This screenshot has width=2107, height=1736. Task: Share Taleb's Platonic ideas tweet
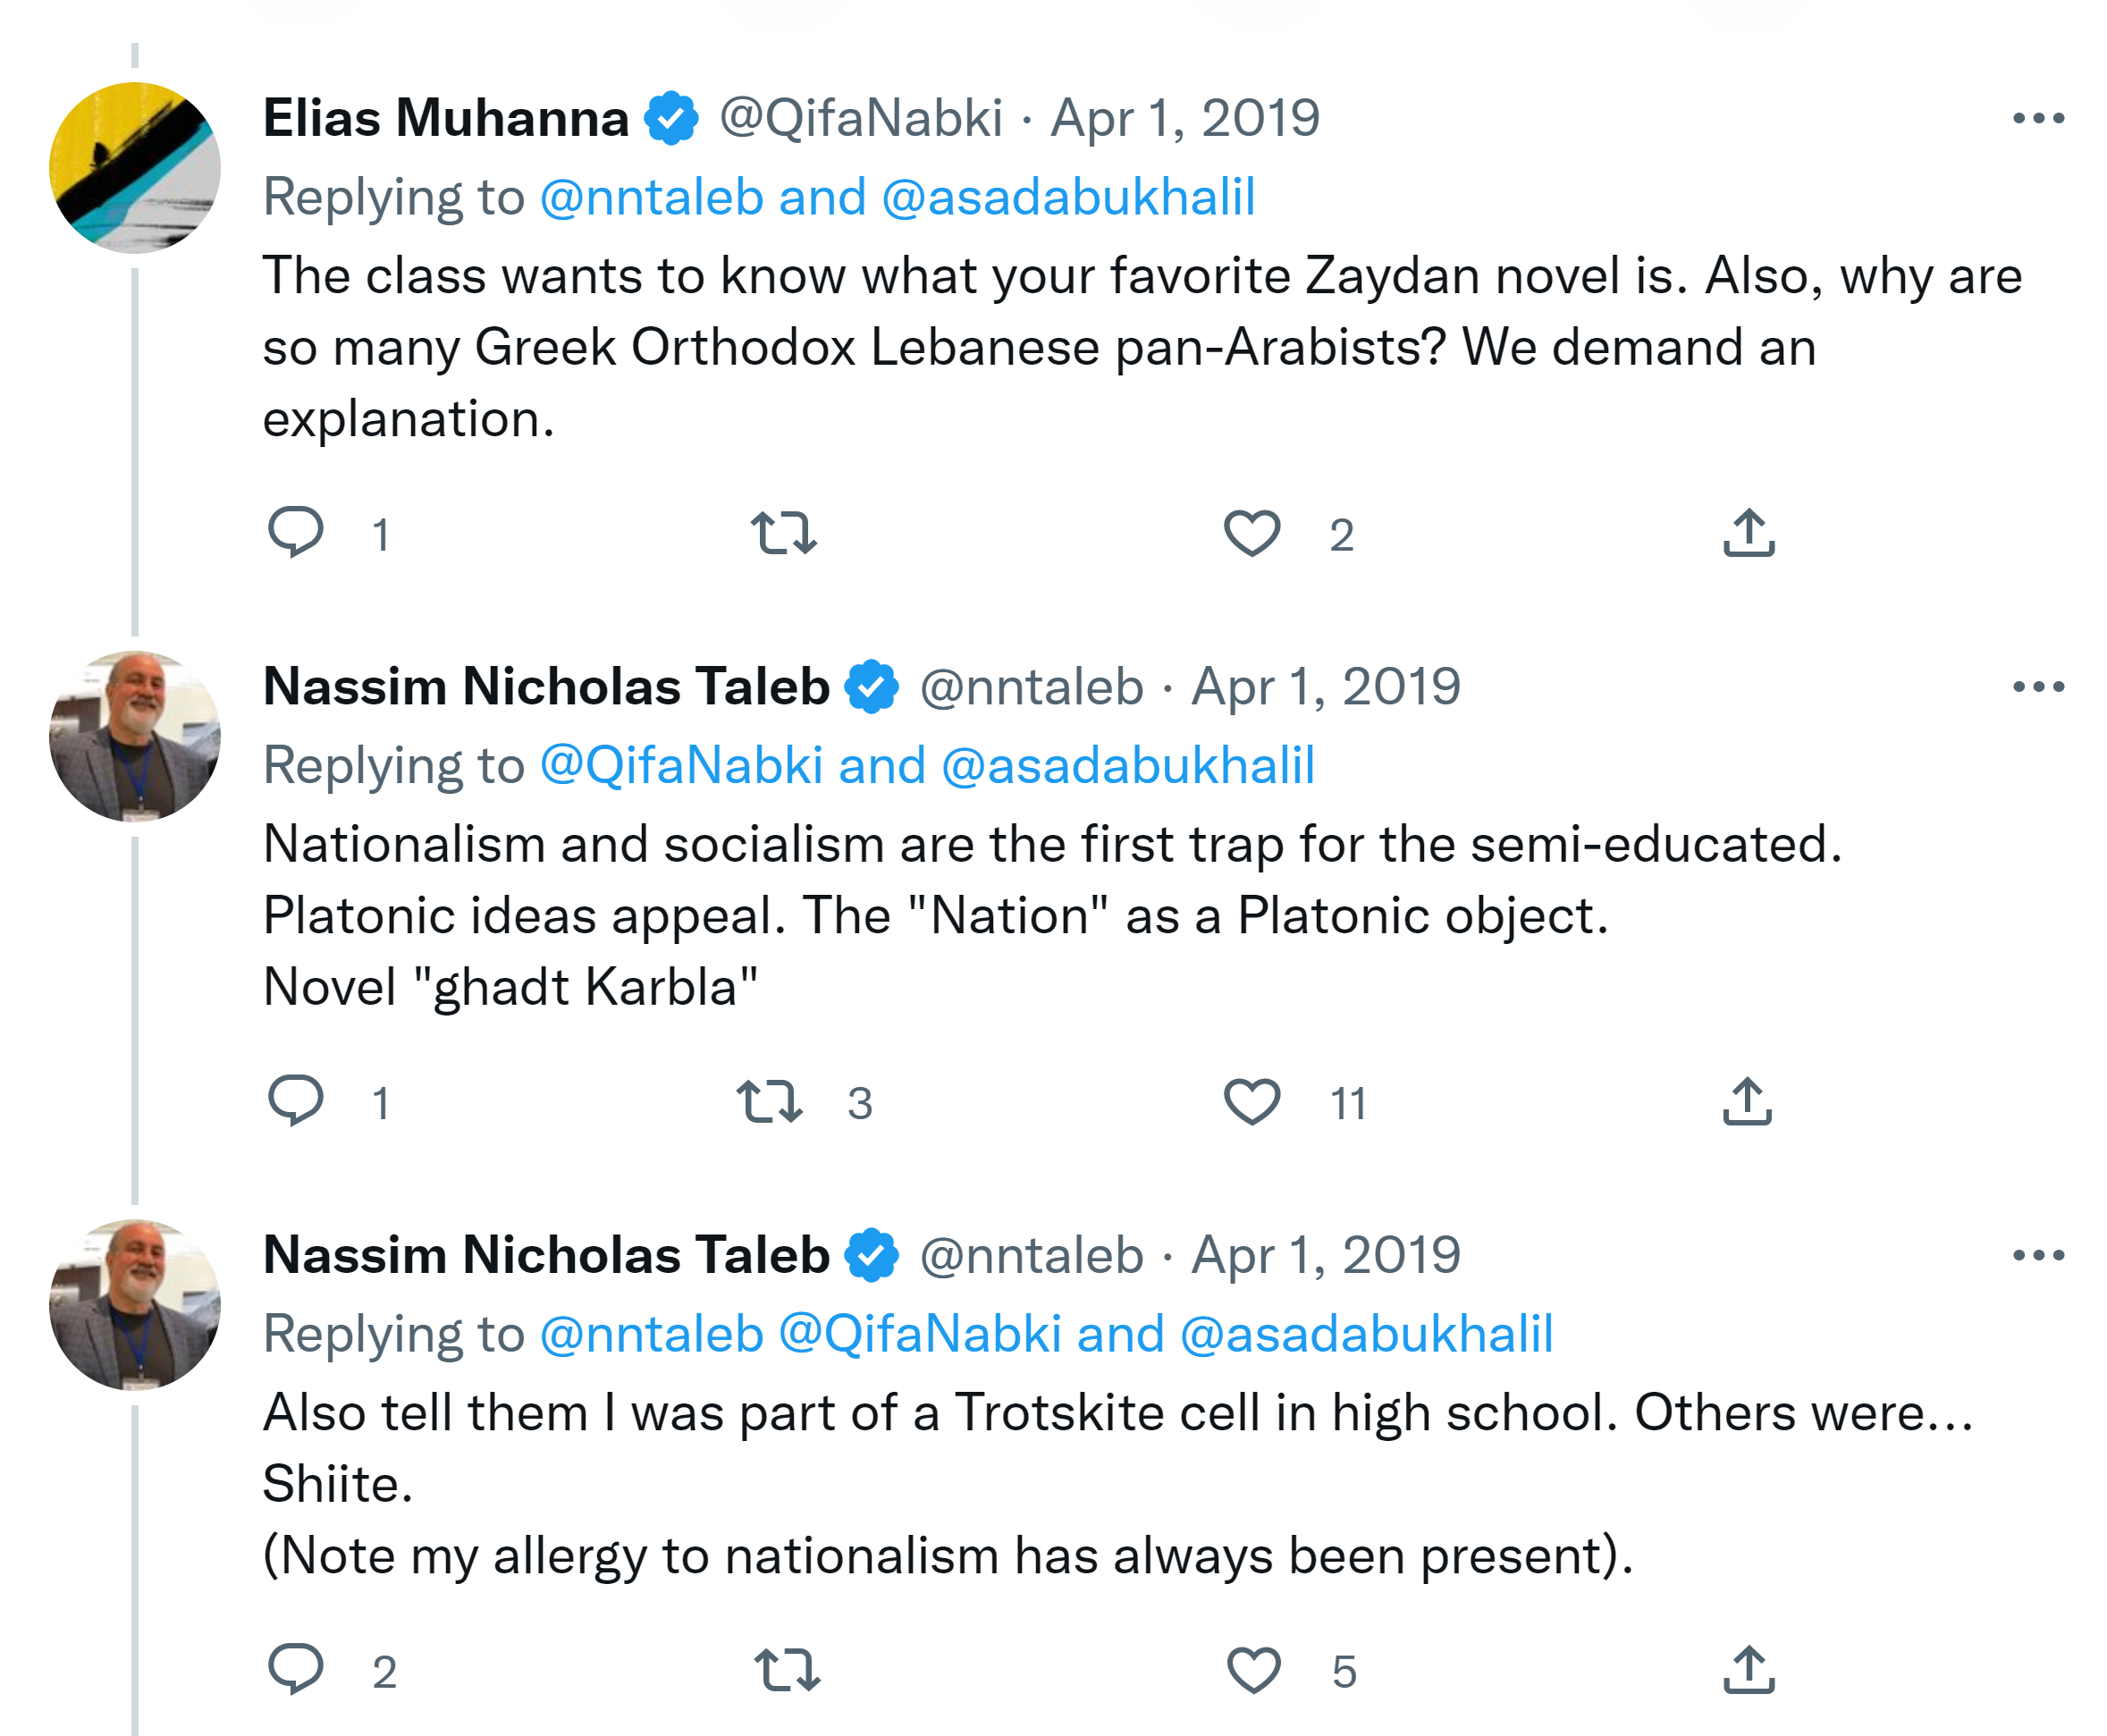click(1747, 1100)
